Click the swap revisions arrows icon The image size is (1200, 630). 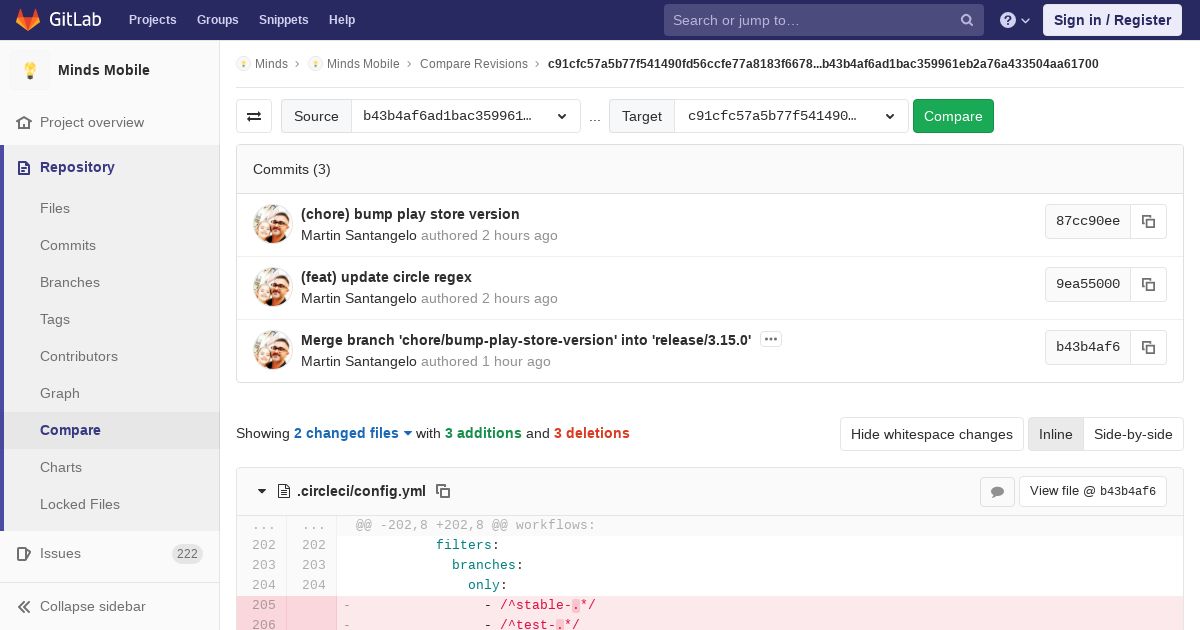pos(254,116)
